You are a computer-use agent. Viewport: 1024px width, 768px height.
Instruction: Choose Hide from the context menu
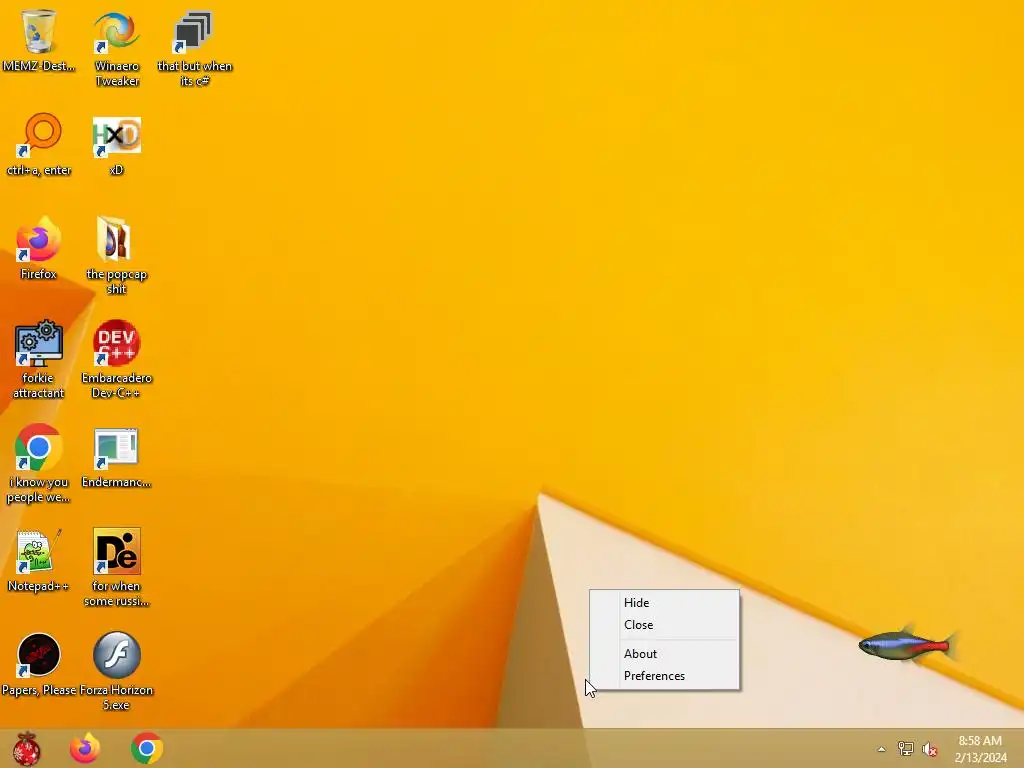(x=664, y=603)
